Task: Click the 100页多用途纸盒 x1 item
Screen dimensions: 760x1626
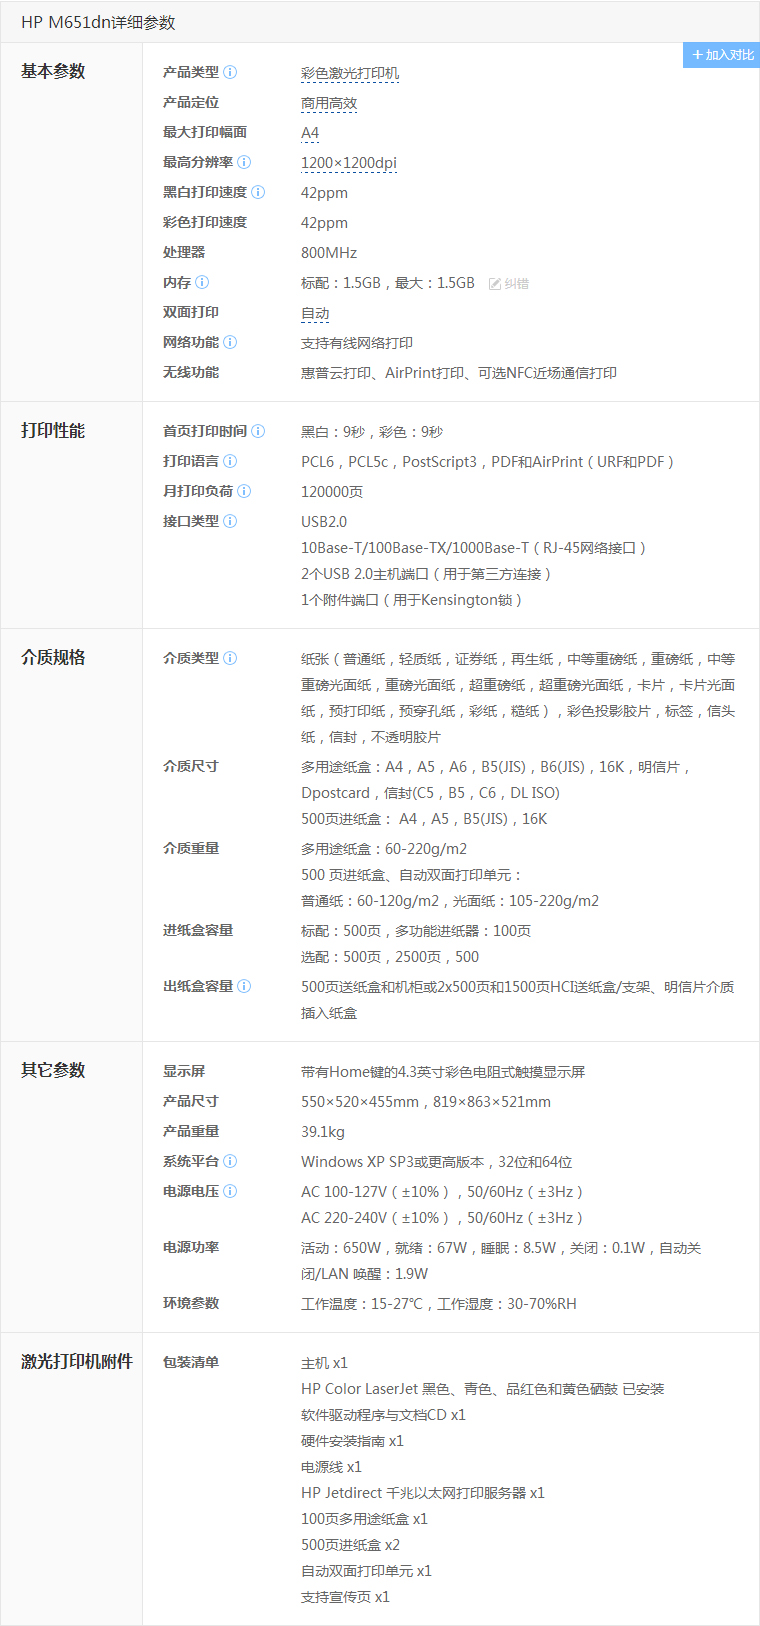Action: tap(364, 1519)
